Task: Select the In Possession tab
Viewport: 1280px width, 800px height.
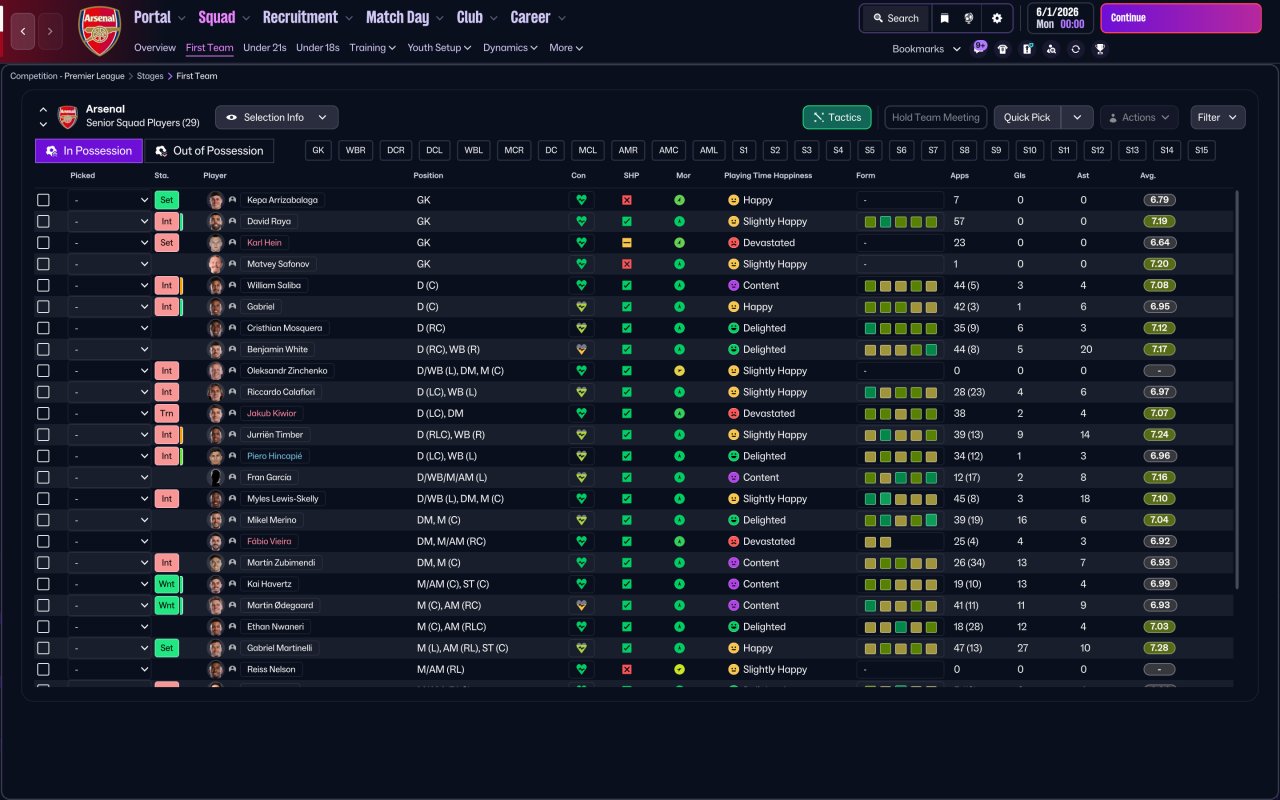Action: point(89,151)
